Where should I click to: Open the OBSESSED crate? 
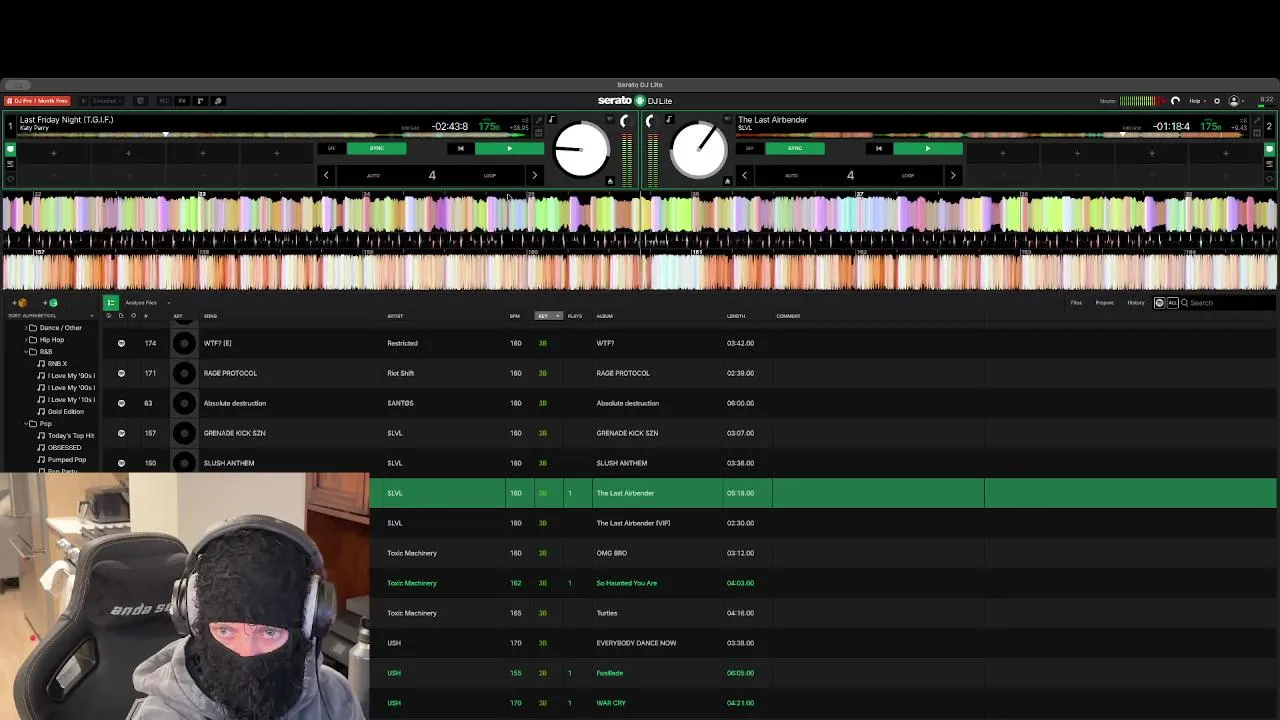64,448
